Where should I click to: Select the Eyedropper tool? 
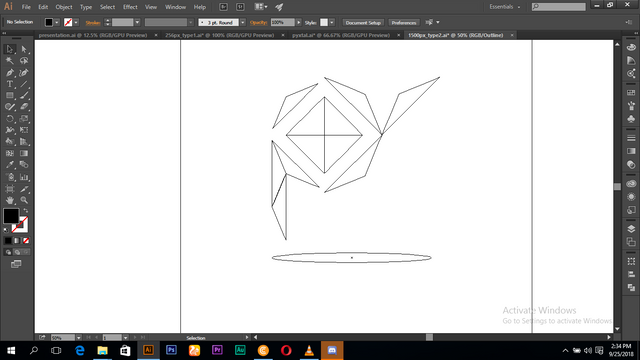(10, 165)
